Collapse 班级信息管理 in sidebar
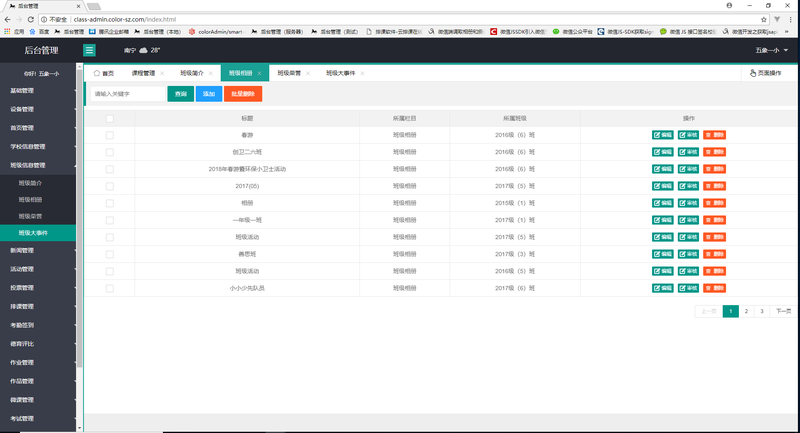The image size is (800, 433). tap(38, 165)
